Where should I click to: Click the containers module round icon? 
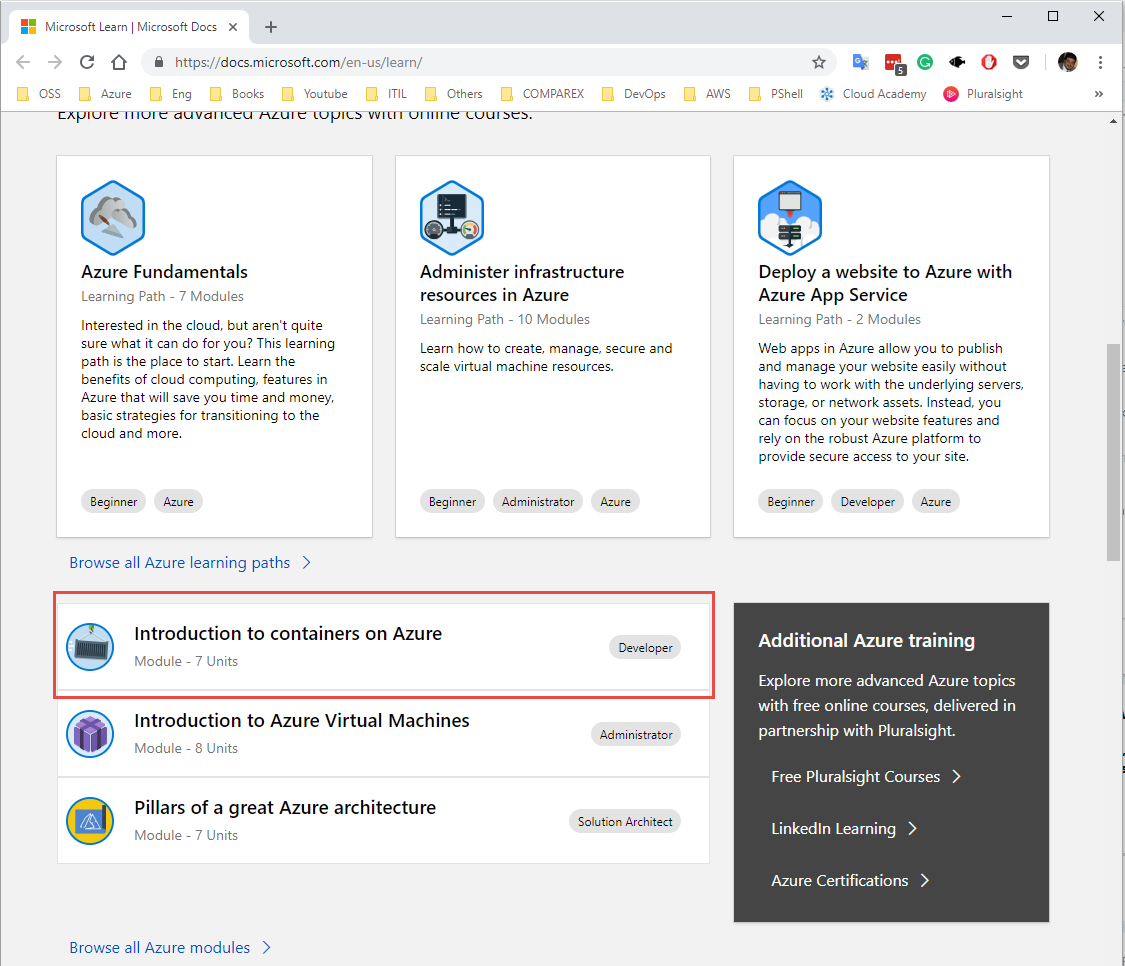[x=90, y=647]
